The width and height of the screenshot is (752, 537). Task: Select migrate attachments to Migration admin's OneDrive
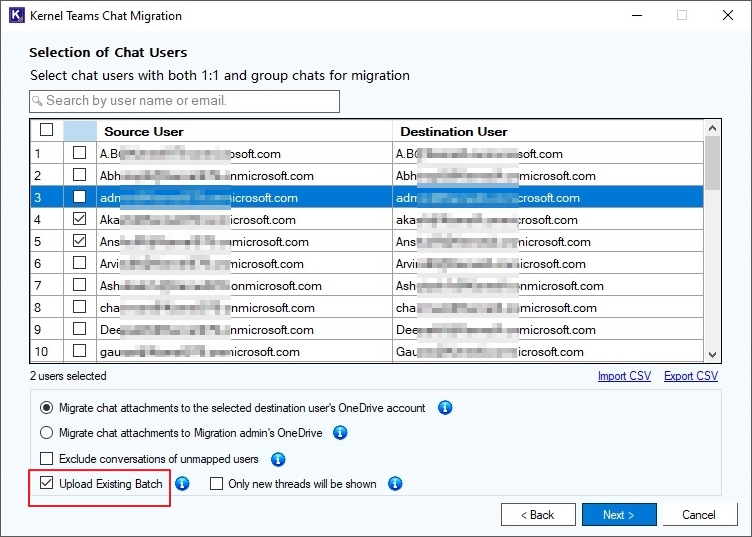47,433
